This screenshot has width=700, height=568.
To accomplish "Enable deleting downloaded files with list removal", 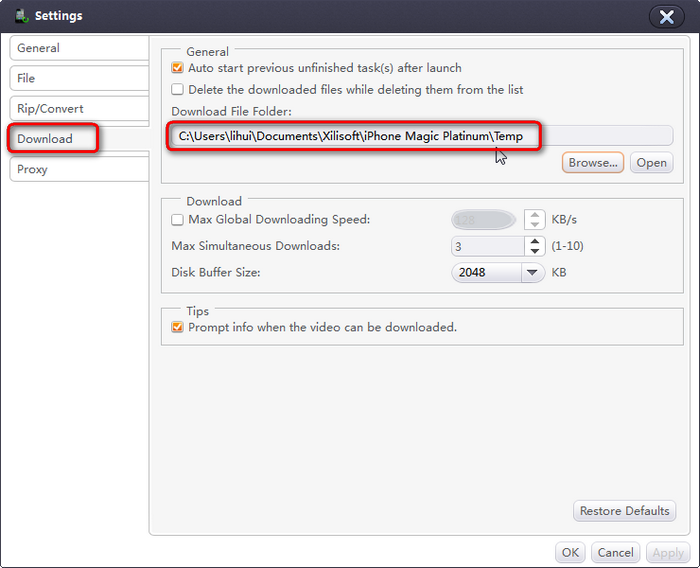I will pyautogui.click(x=178, y=89).
